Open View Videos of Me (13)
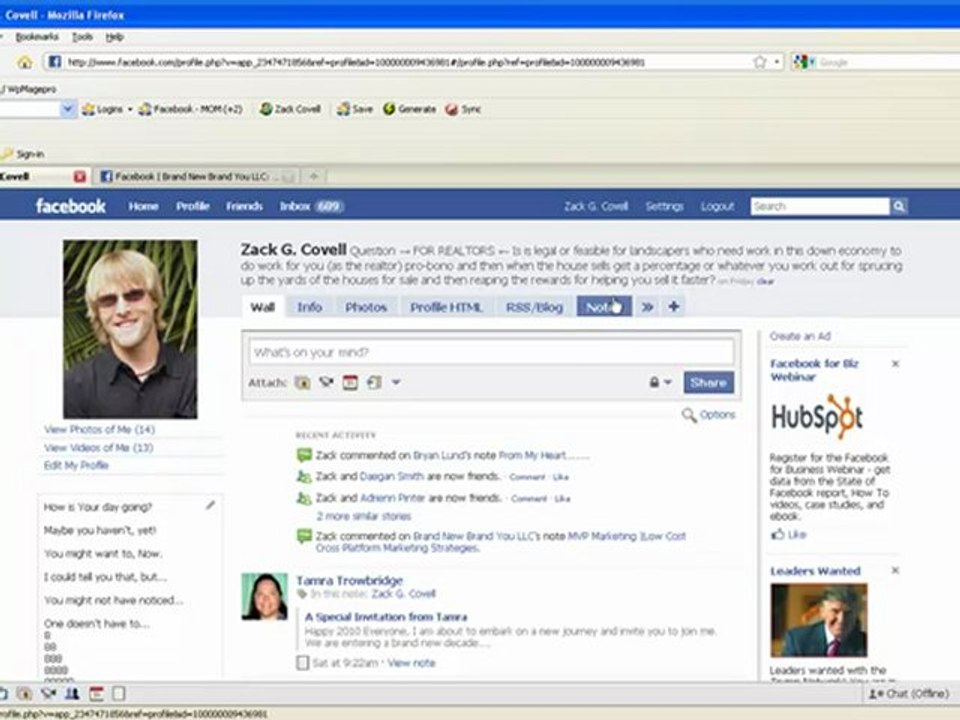 [x=99, y=448]
